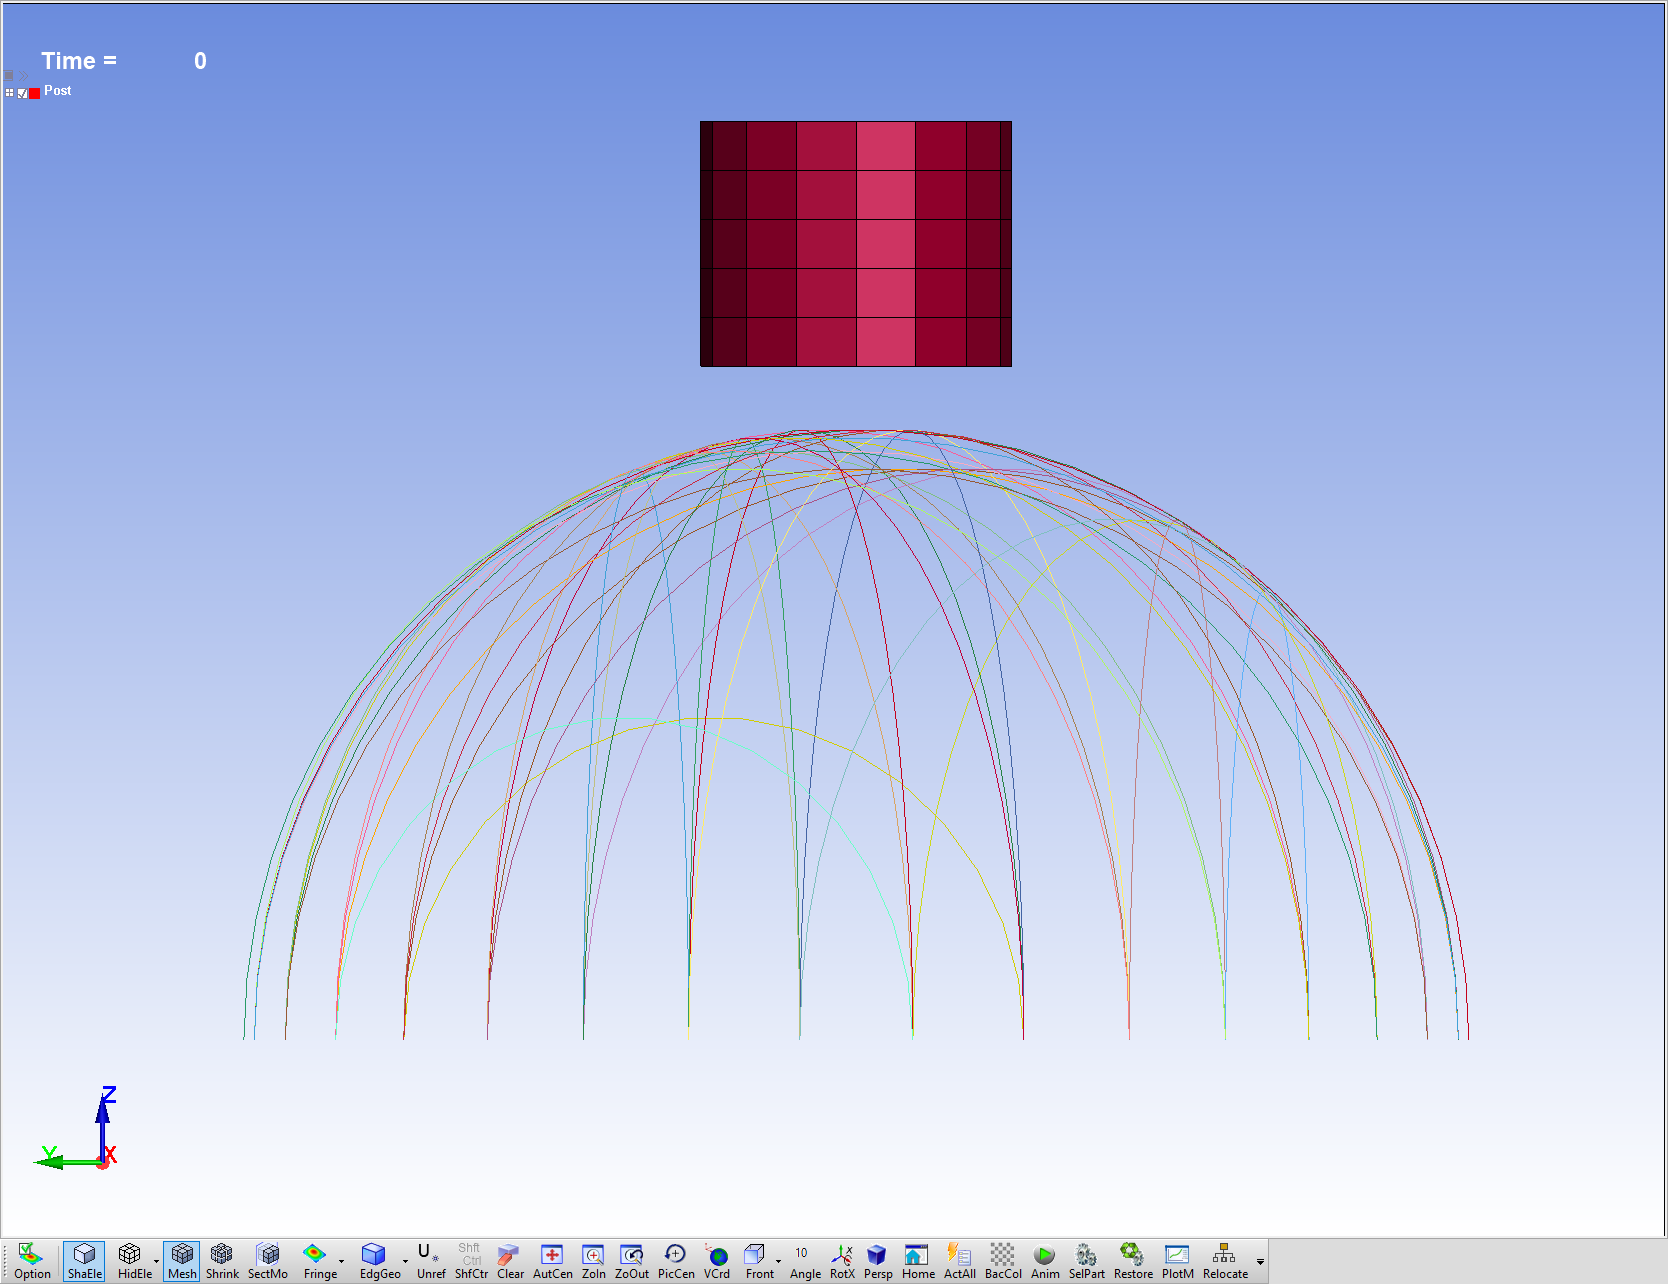Expand the double chevron above Post
1668x1284 pixels.
(23, 75)
